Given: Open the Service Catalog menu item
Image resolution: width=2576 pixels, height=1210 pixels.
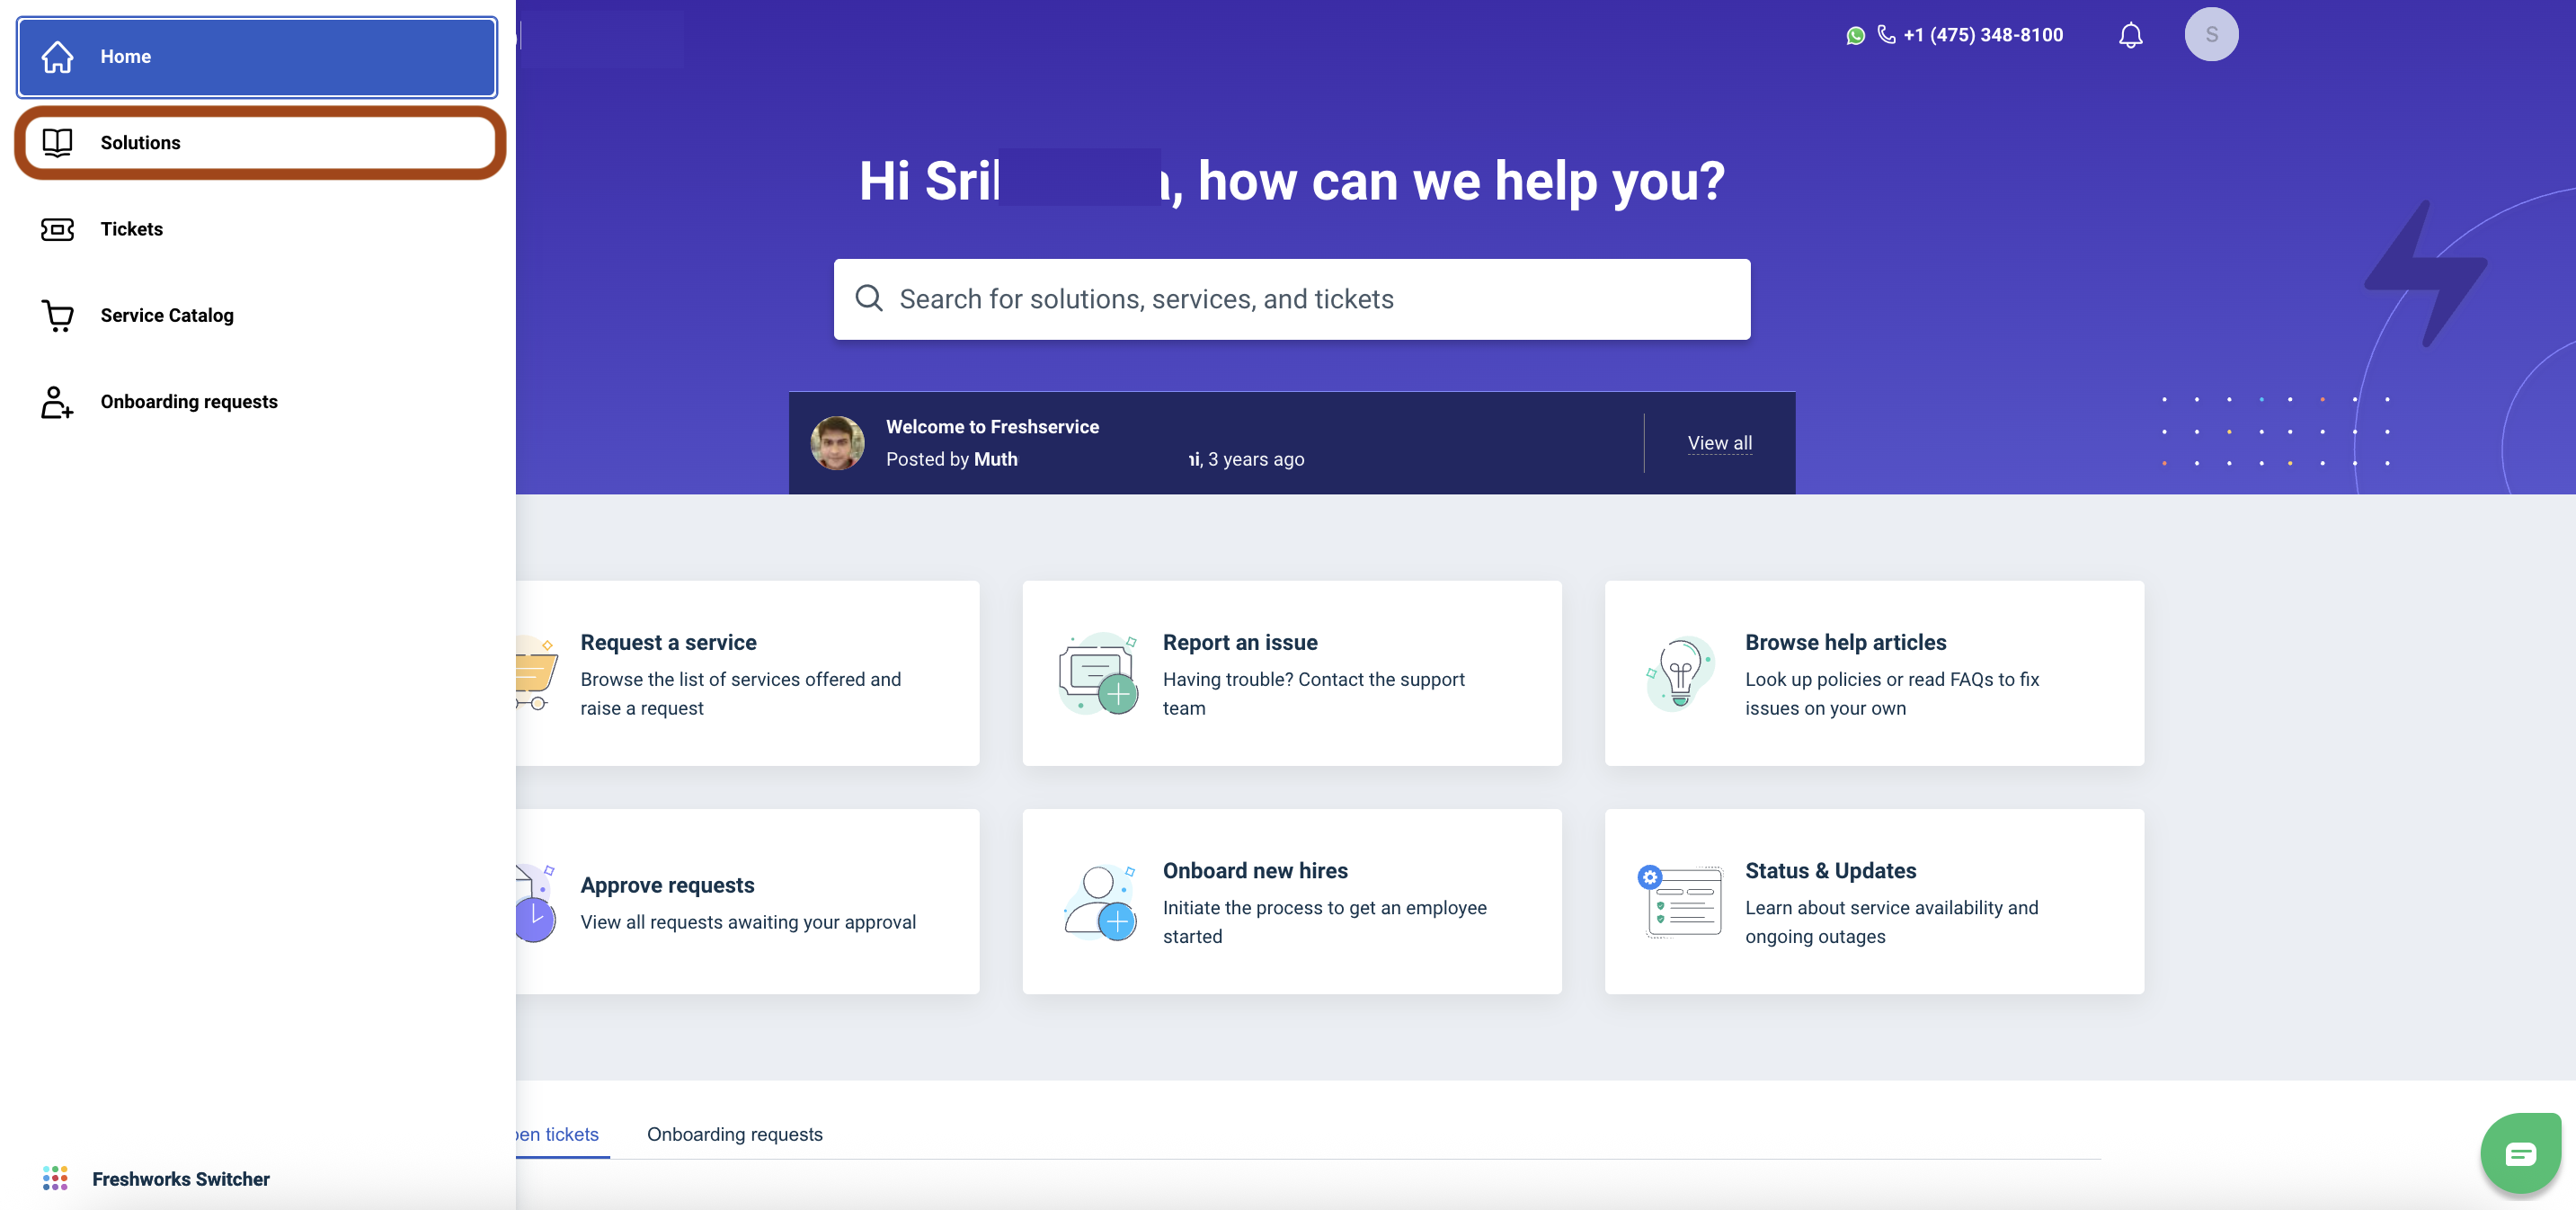Looking at the screenshot, I should (166, 315).
